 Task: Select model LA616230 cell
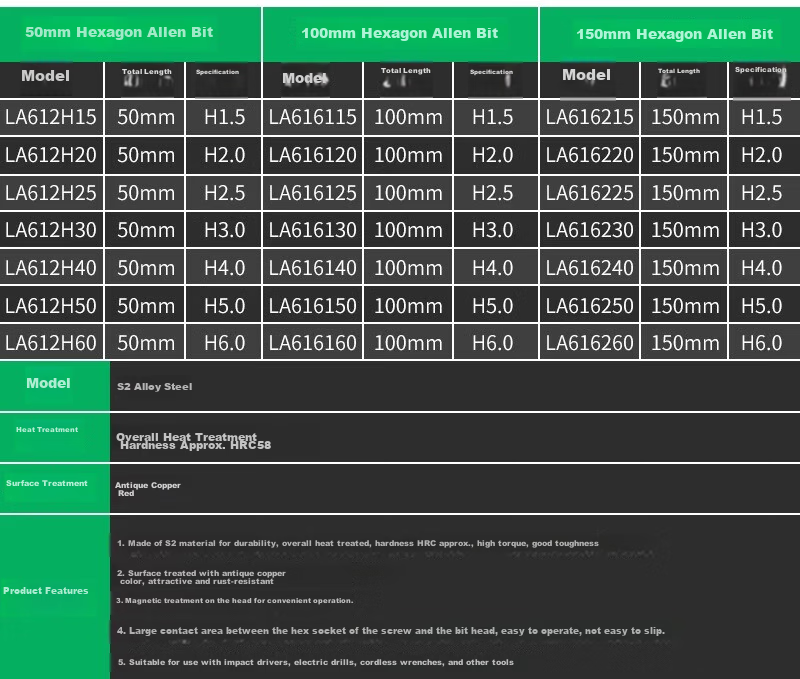(589, 230)
